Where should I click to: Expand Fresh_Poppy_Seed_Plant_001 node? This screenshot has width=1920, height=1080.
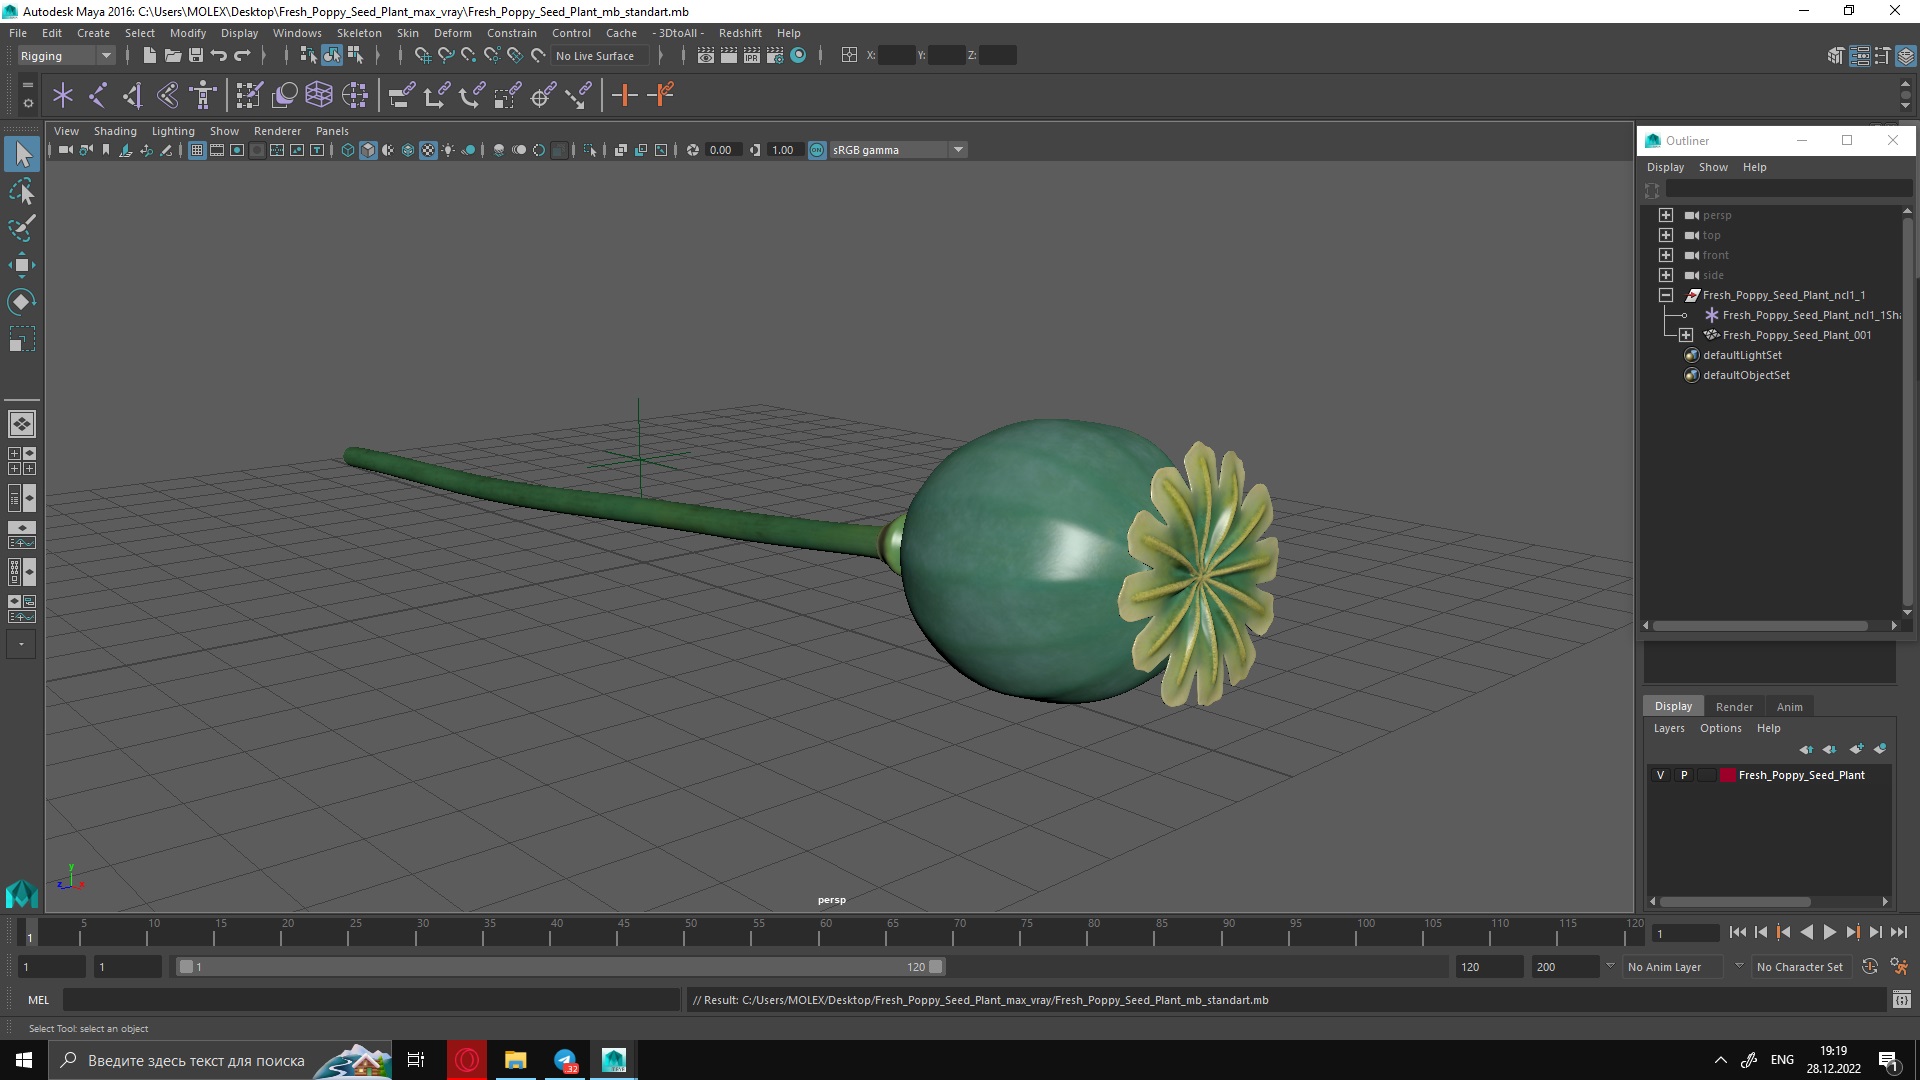[x=1686, y=336]
